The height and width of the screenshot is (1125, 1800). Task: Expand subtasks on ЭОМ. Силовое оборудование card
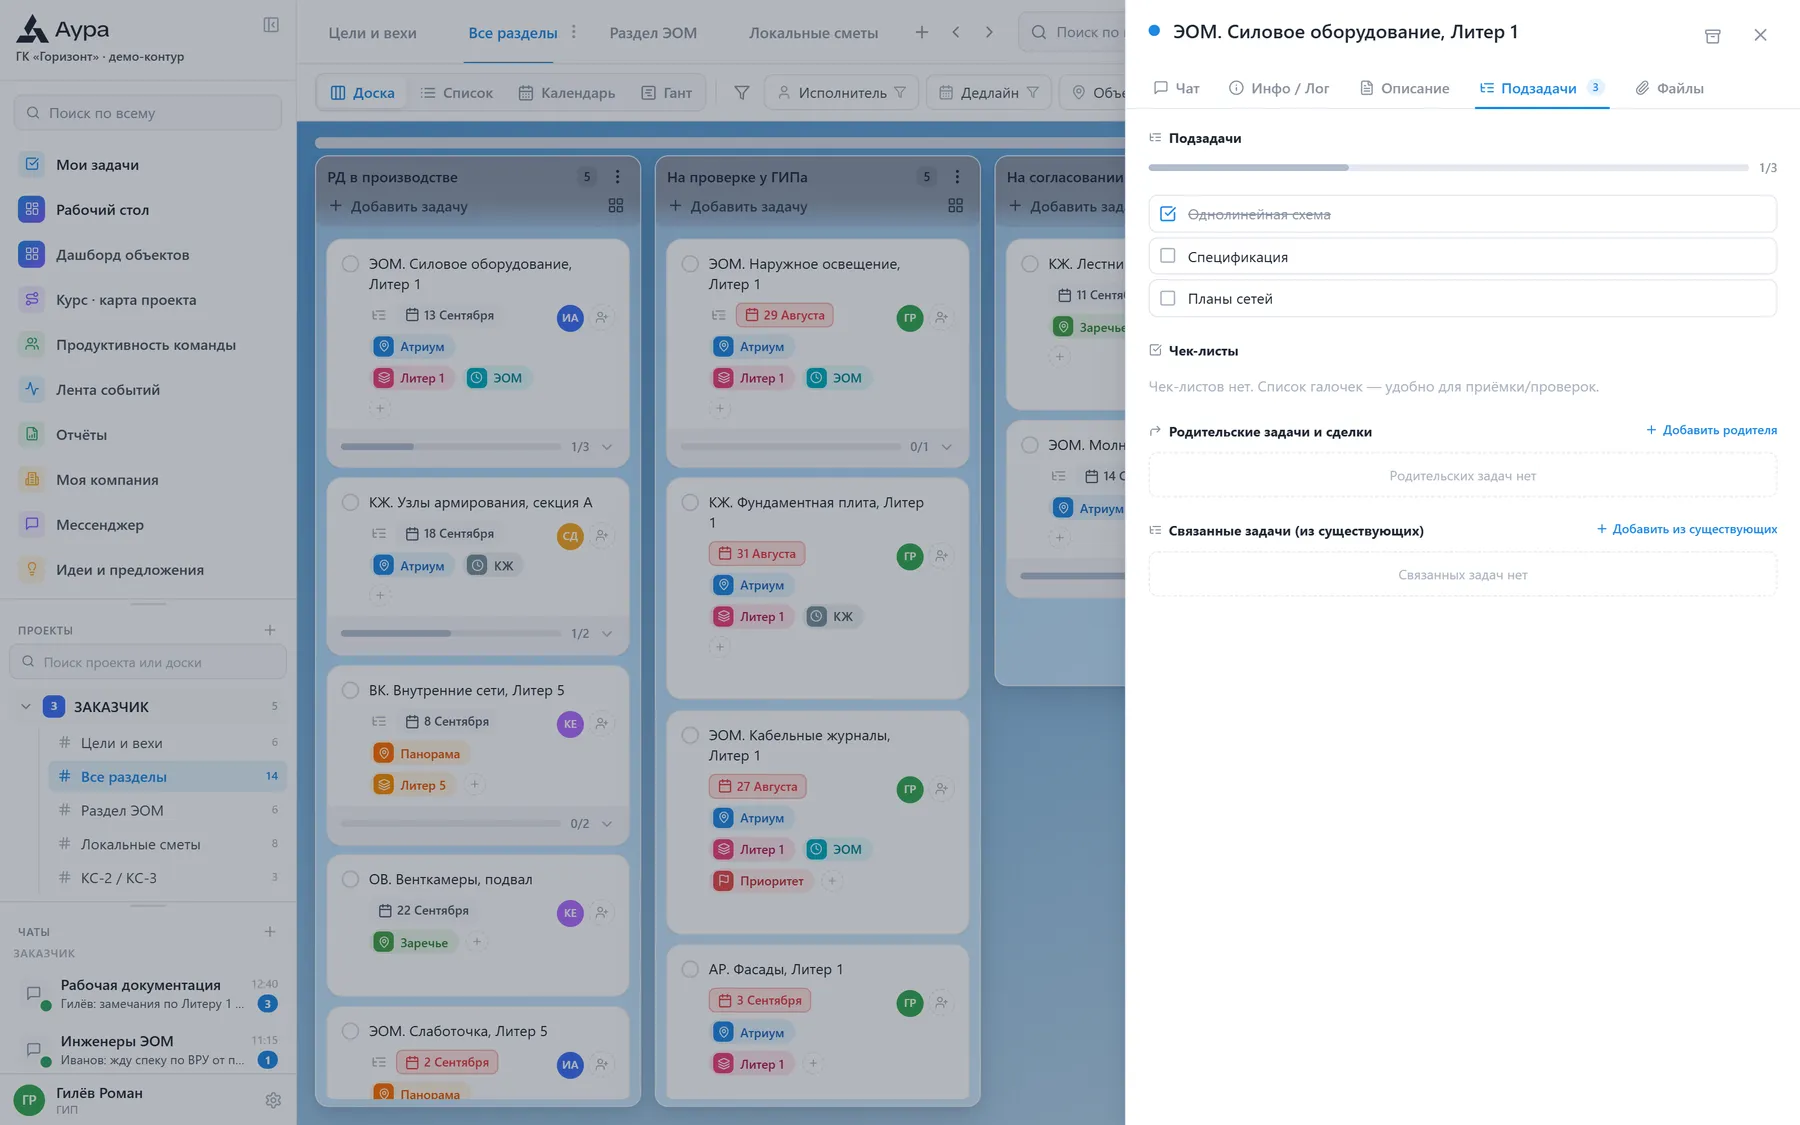(x=607, y=447)
